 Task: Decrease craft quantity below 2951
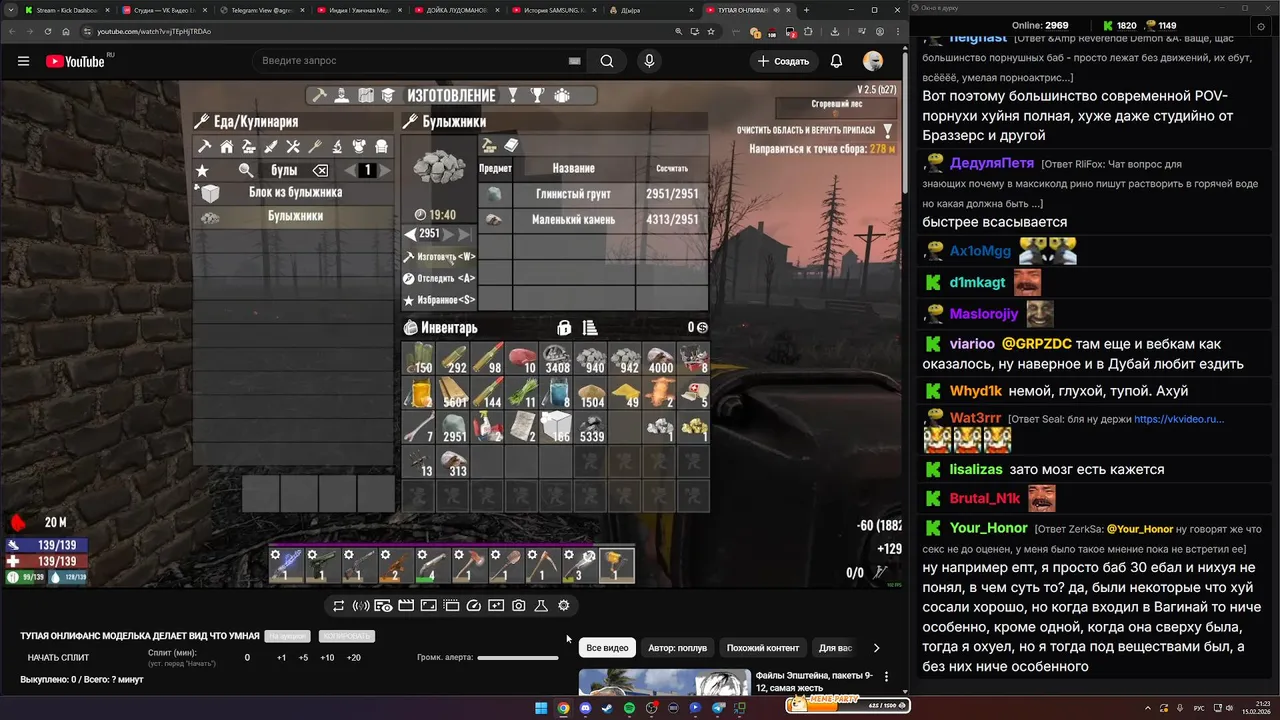(x=411, y=234)
